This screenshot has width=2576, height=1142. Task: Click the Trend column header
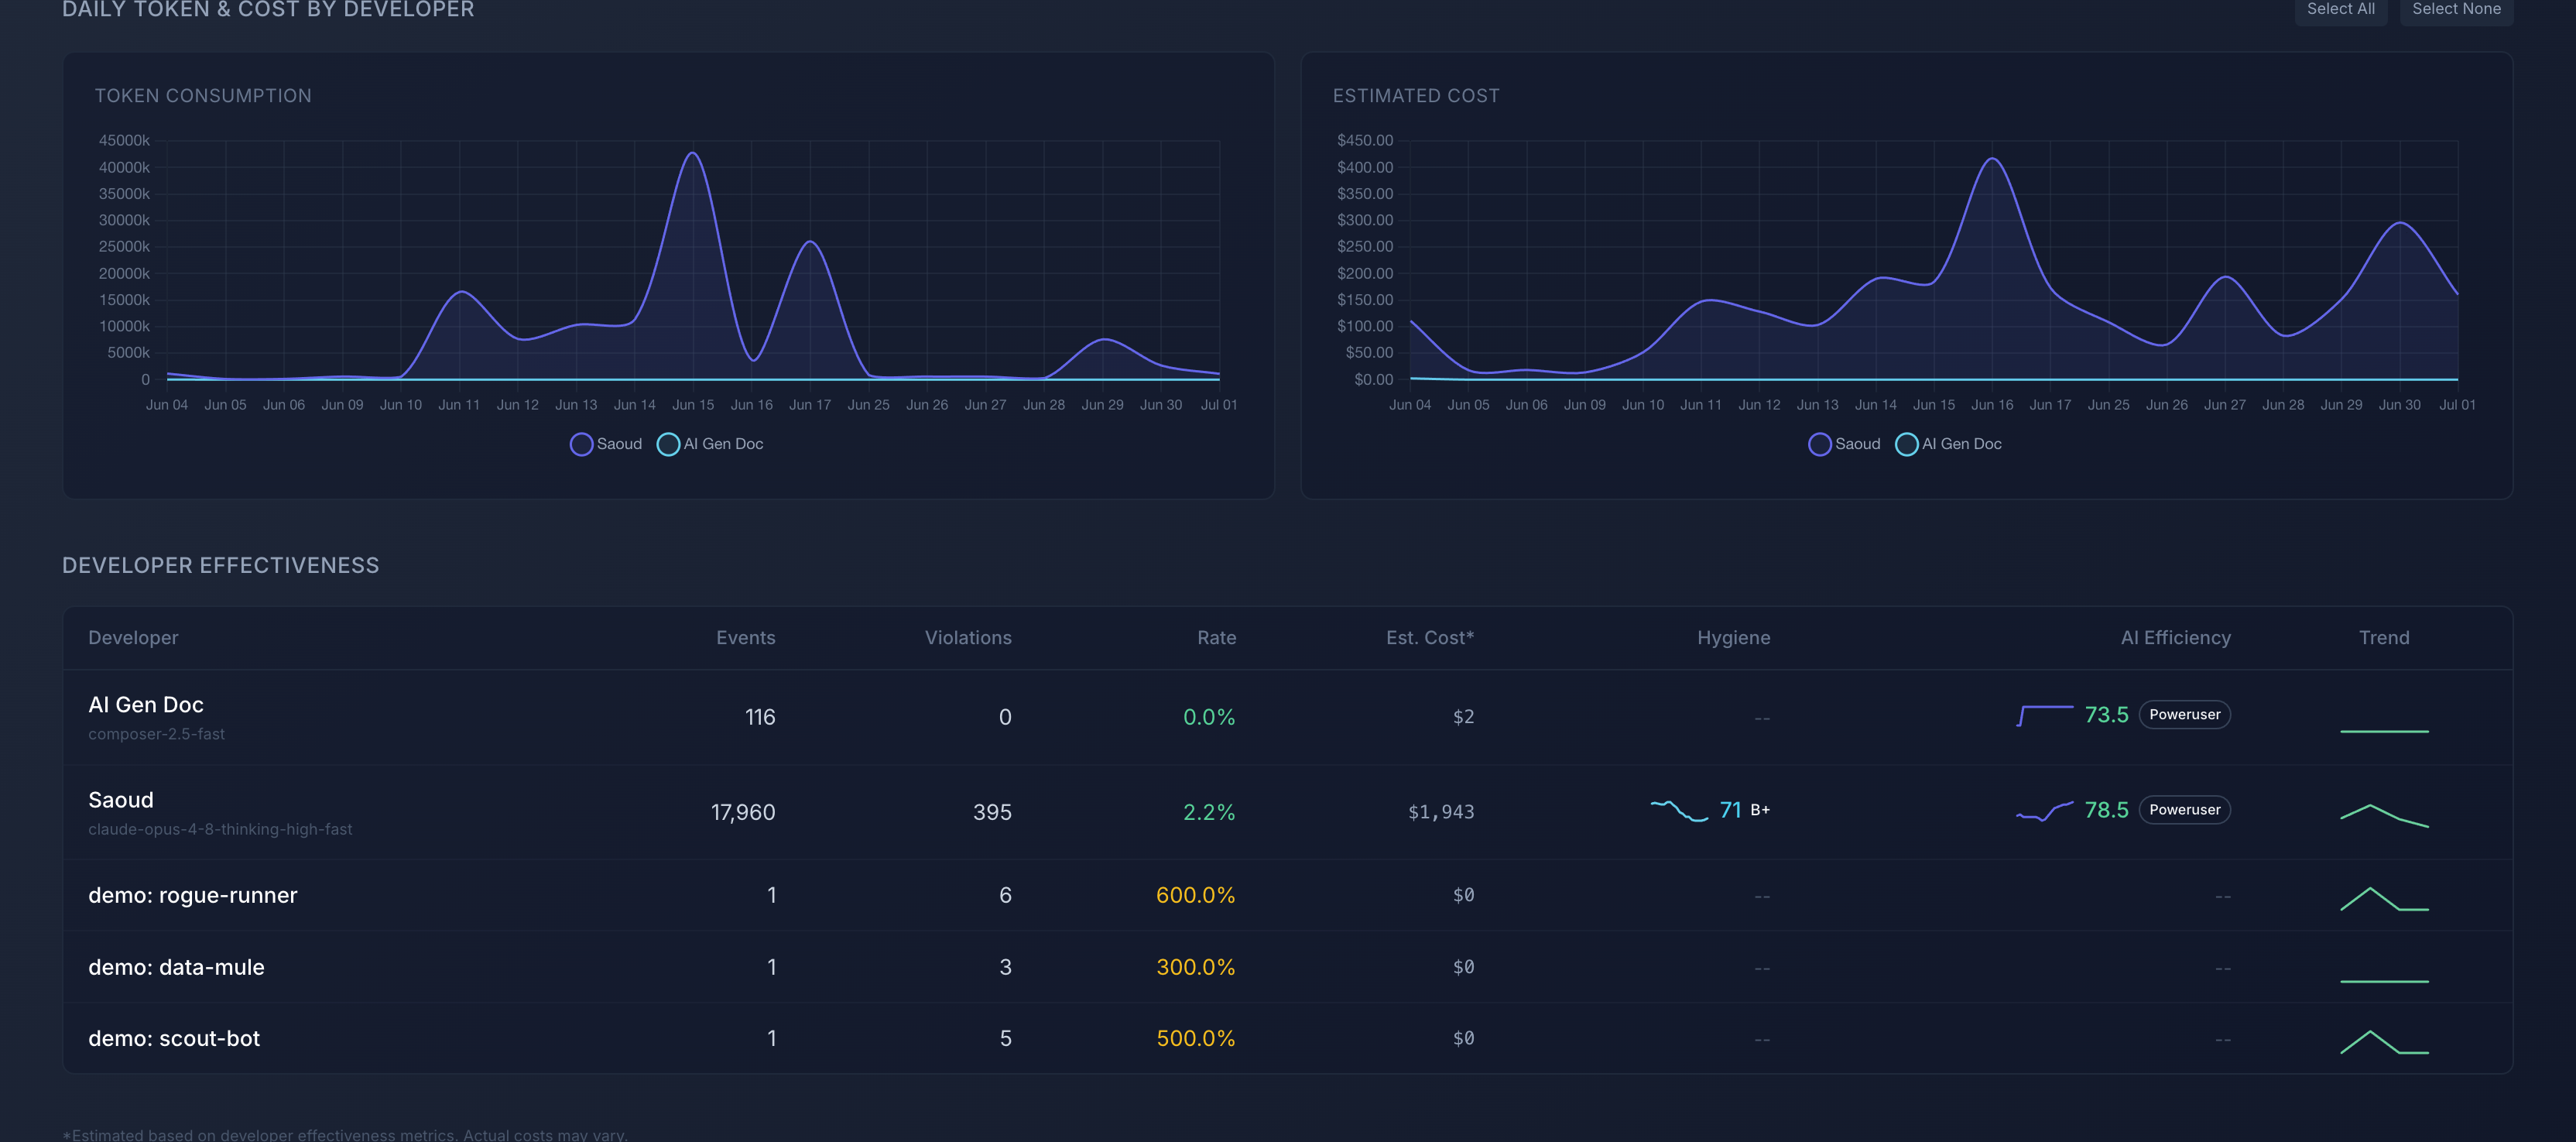[x=2384, y=638]
